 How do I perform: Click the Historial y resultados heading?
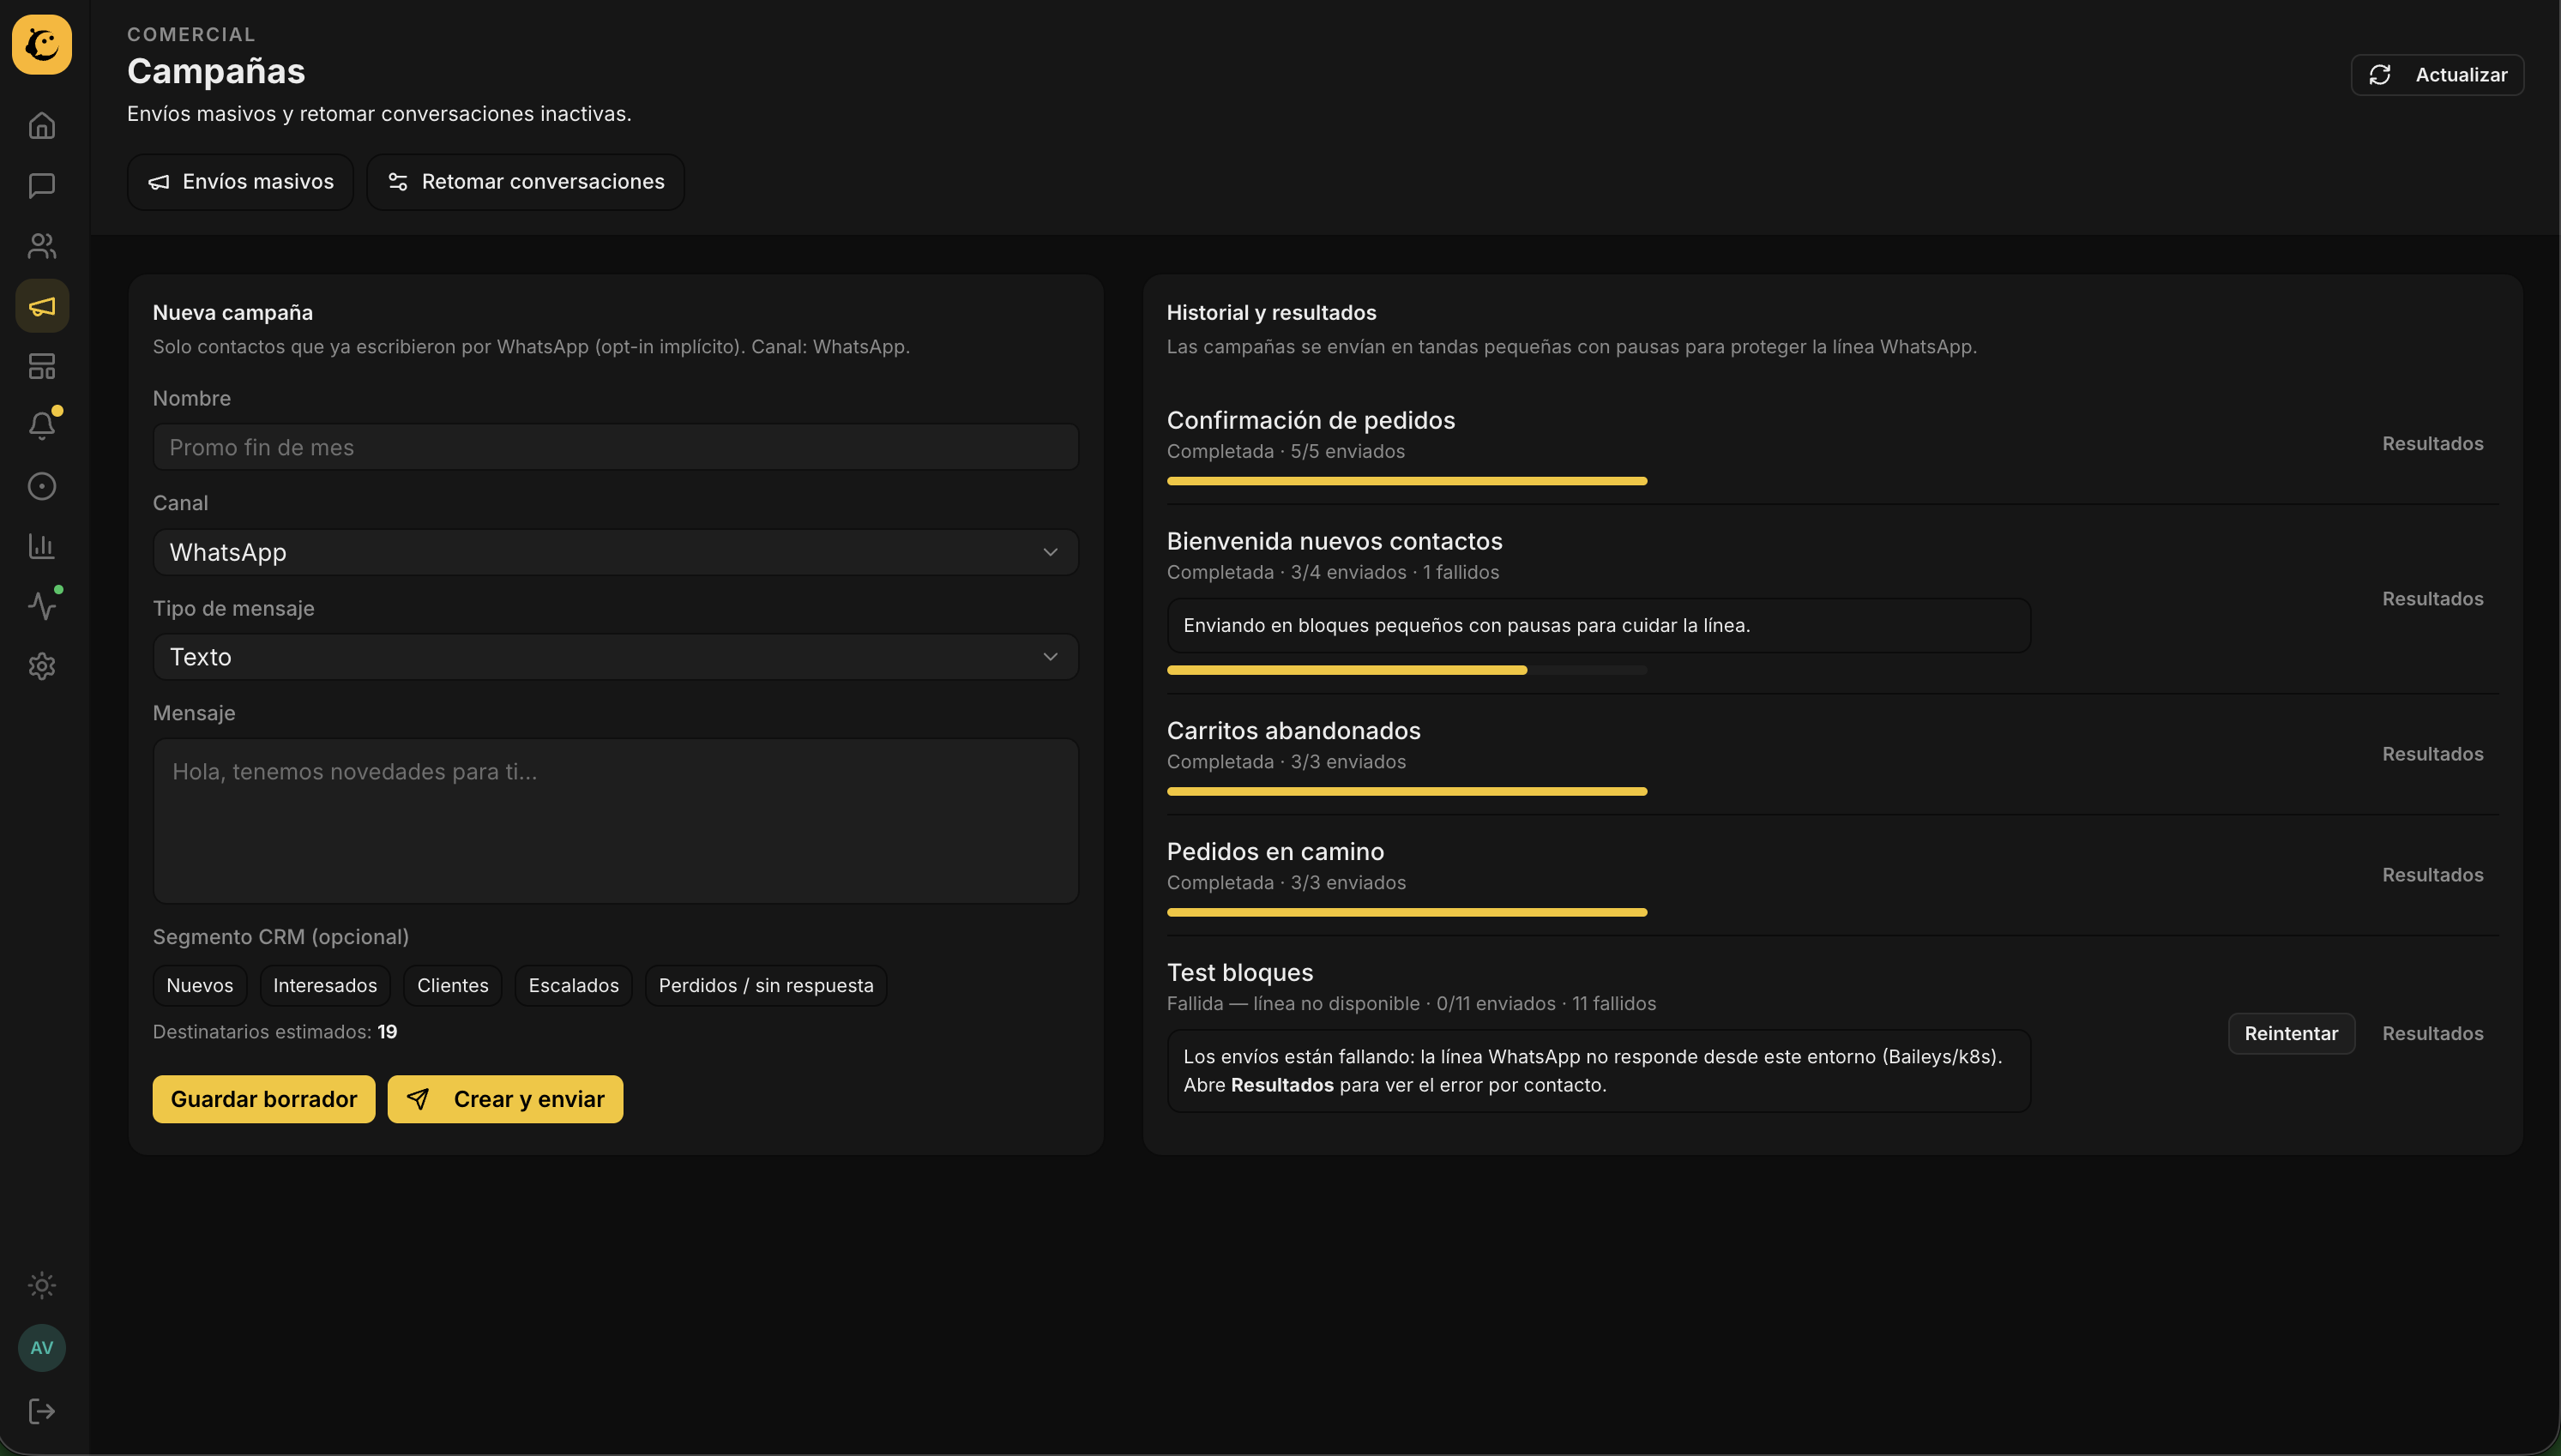click(1272, 313)
